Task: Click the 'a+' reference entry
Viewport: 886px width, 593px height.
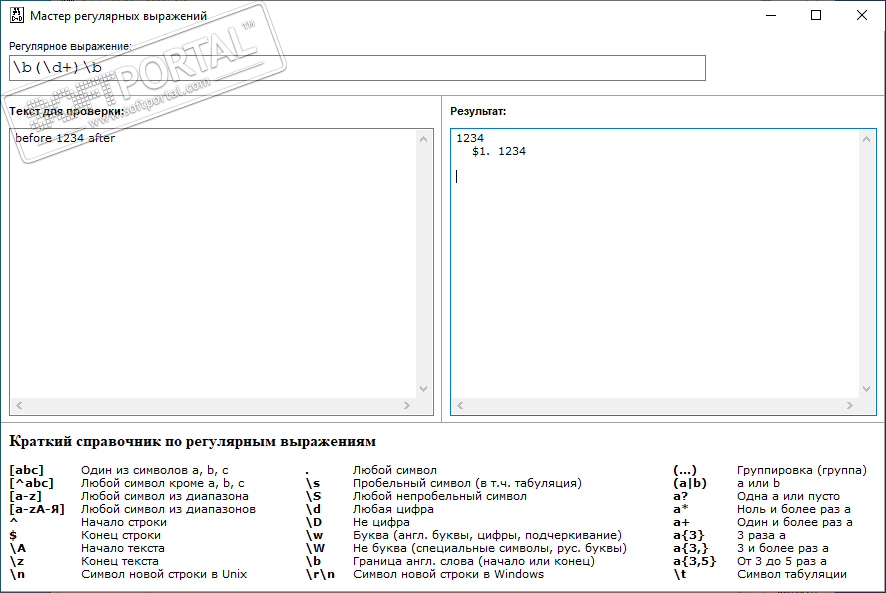Action: coord(681,522)
